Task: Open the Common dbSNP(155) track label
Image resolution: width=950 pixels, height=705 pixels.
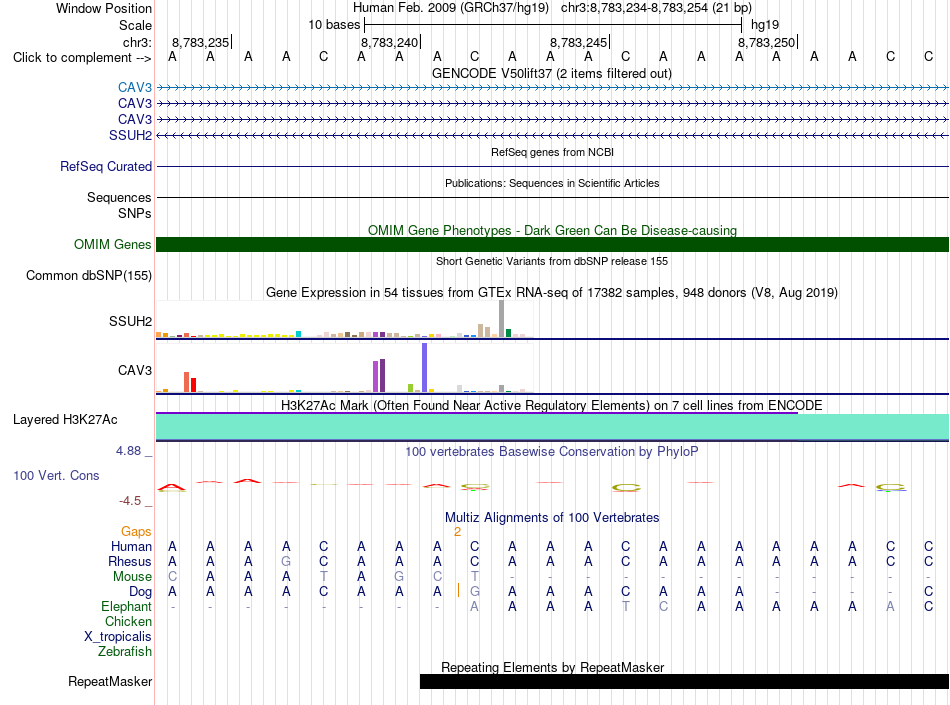Action: coord(88,276)
